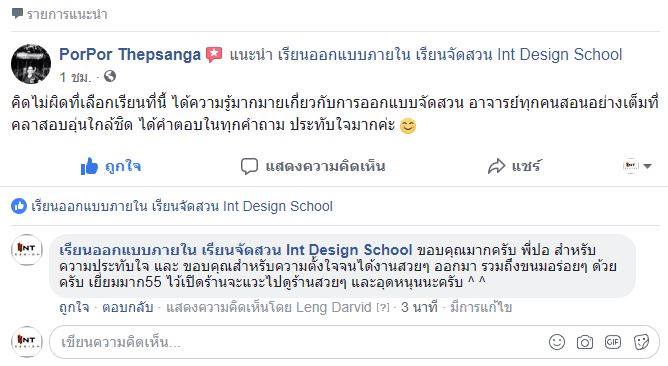Click PorPor Thepsanga's profile picture

pyautogui.click(x=31, y=64)
